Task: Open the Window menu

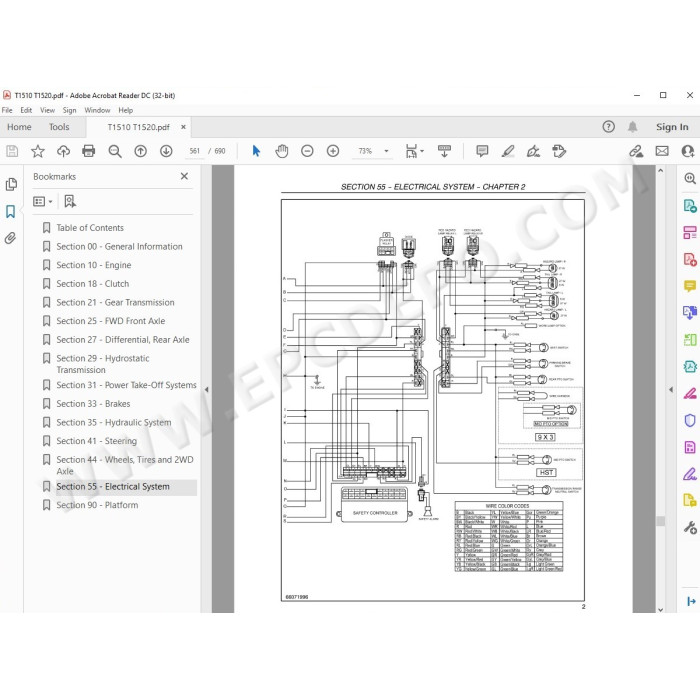Action: 97,110
